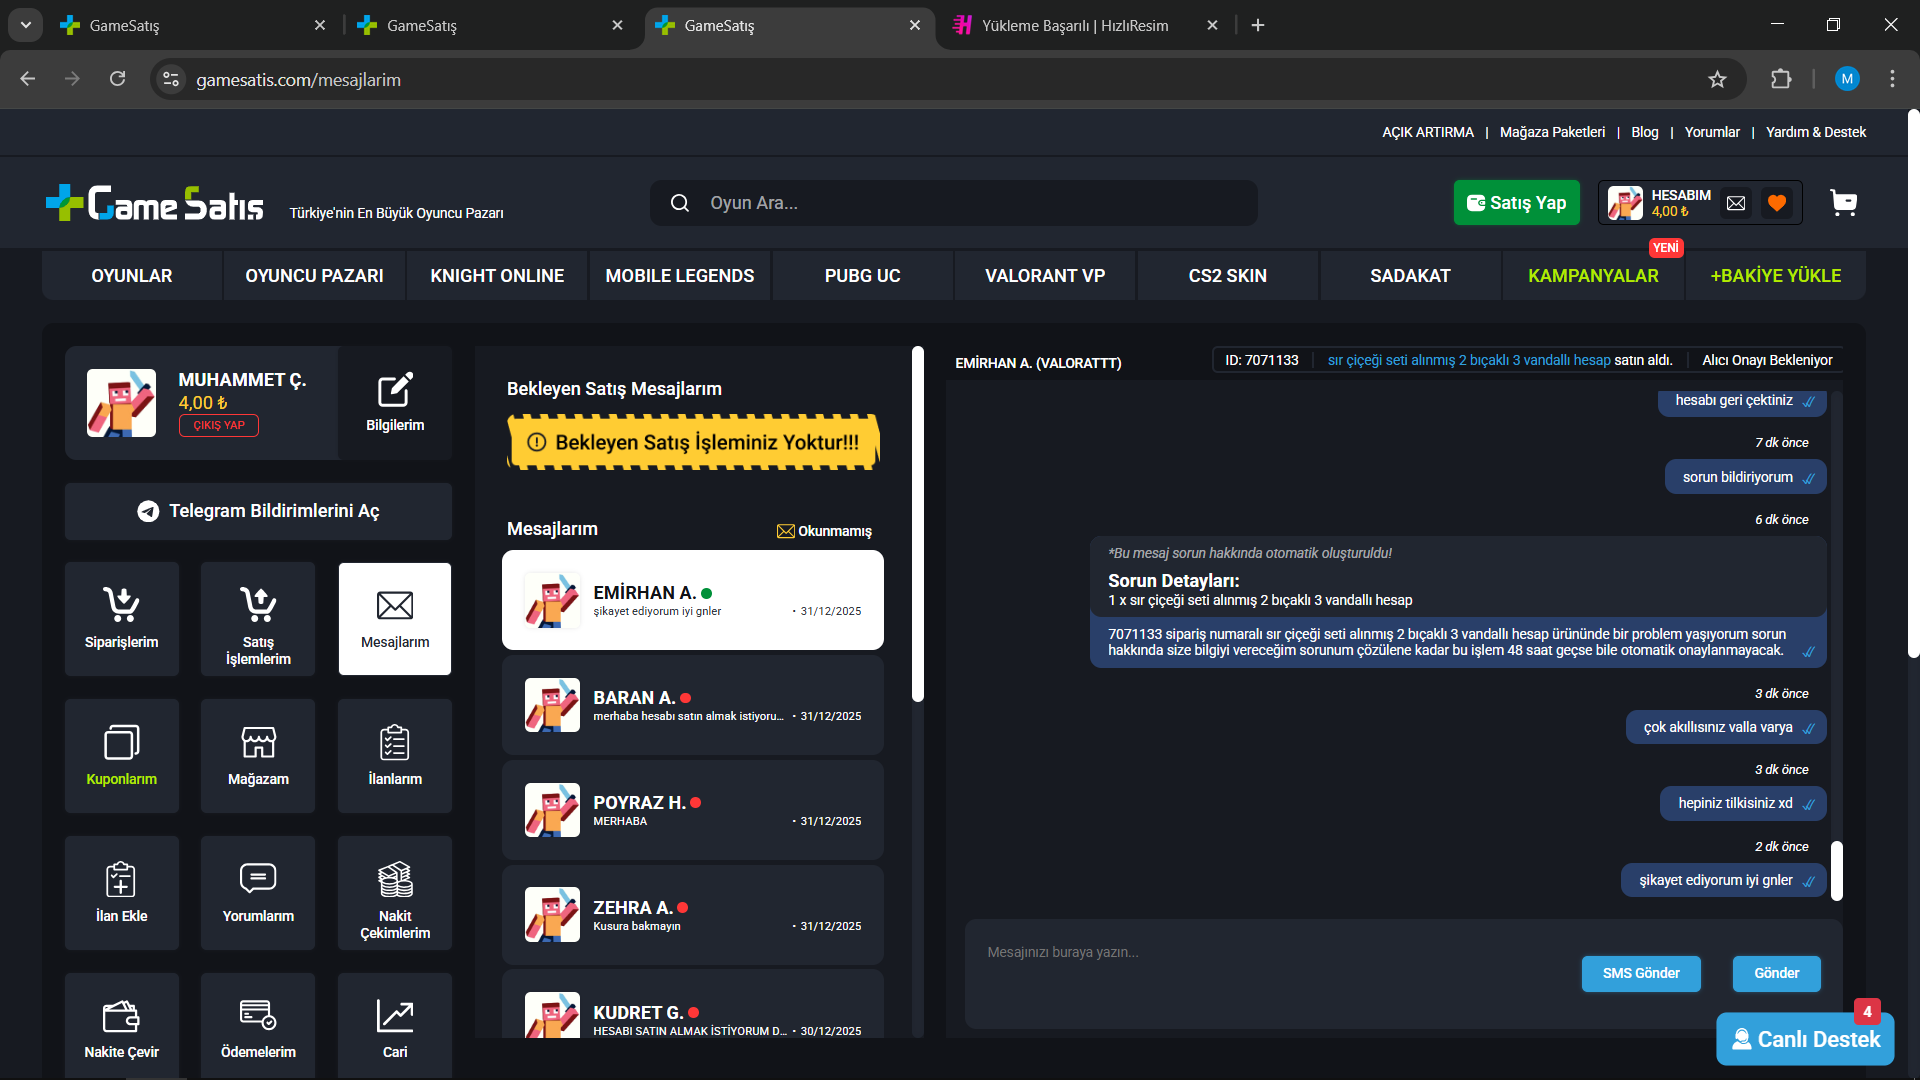Open Yardım & Destek link

tap(1816, 132)
